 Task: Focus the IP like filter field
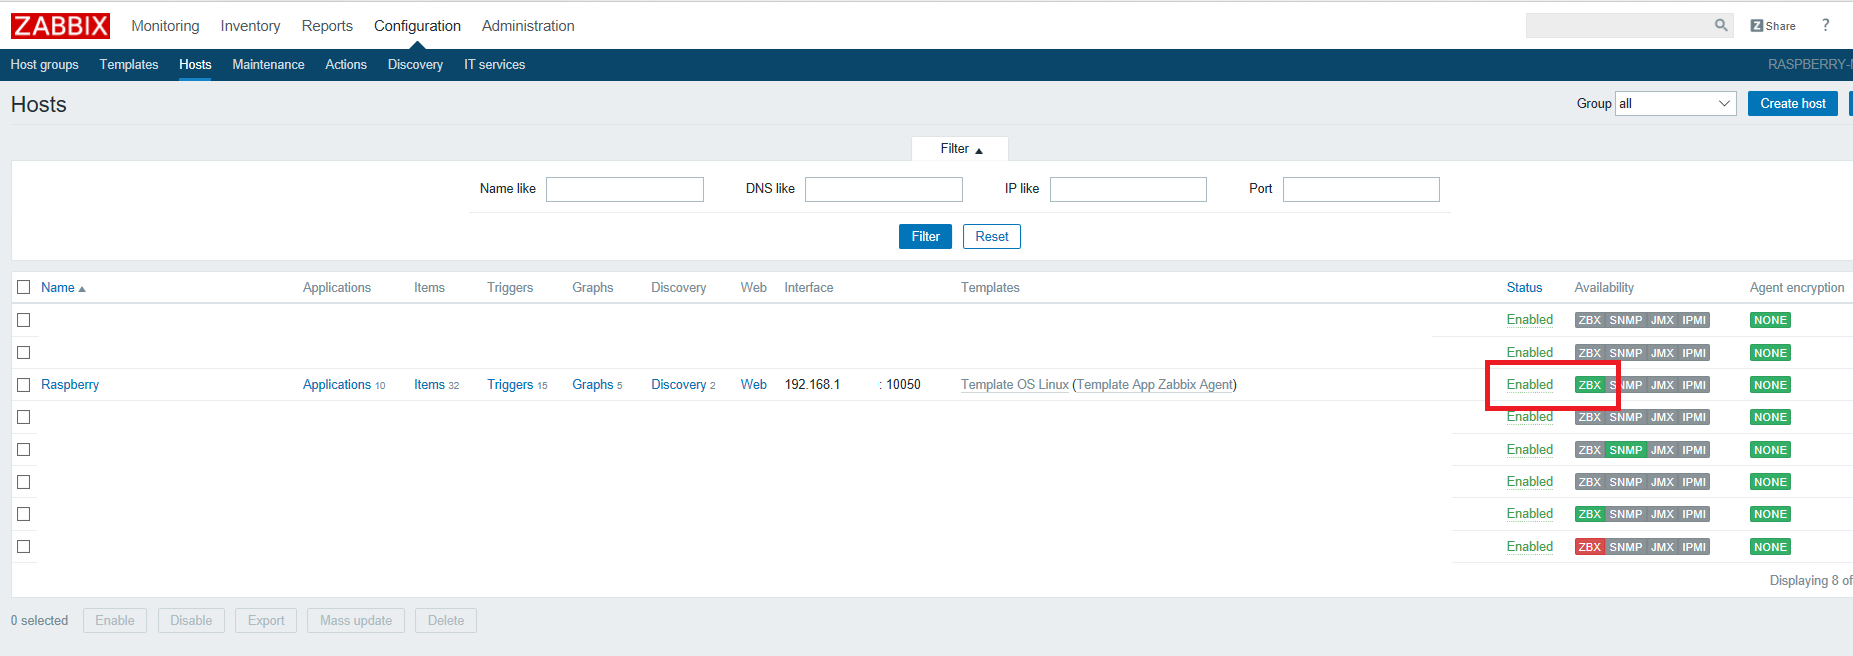pos(1128,190)
